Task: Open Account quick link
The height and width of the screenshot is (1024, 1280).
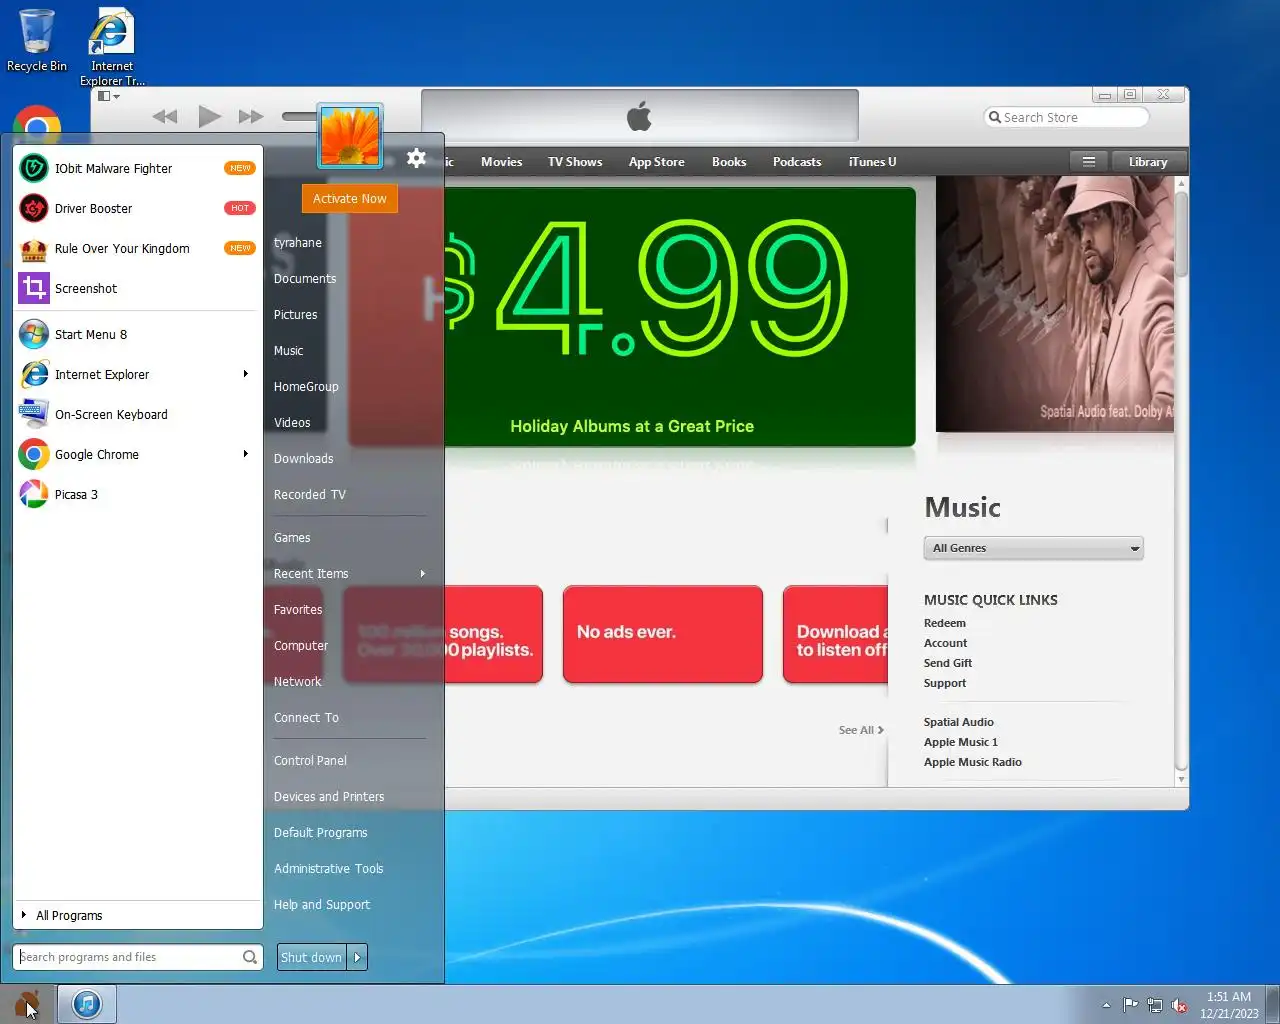Action: tap(945, 643)
